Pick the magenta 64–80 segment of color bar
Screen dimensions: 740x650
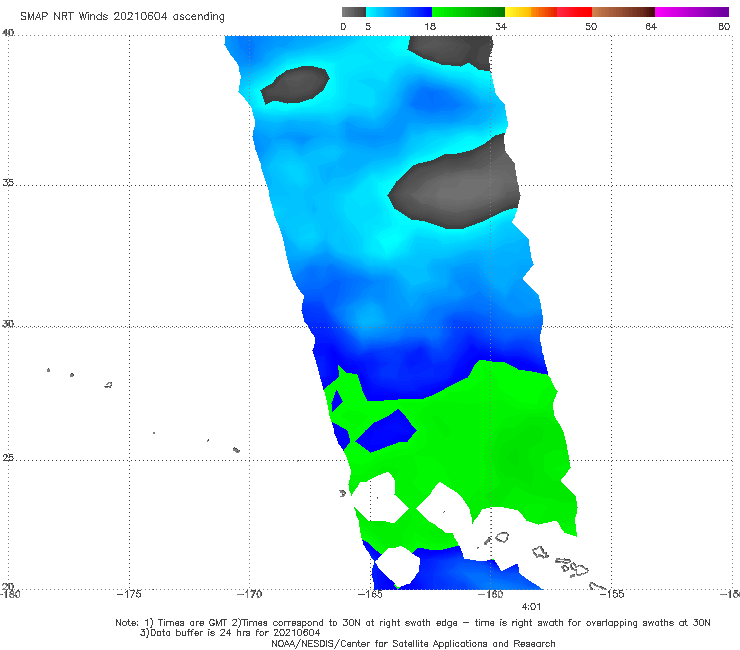tap(692, 12)
